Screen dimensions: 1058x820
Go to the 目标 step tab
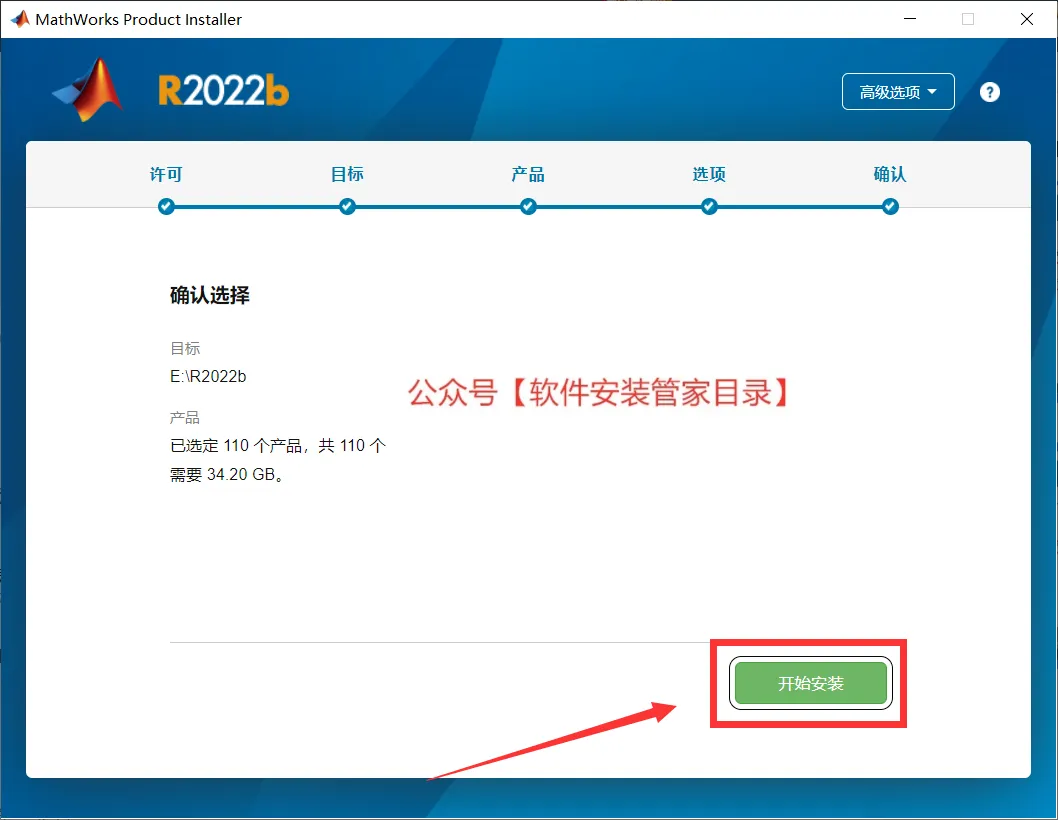pos(347,174)
